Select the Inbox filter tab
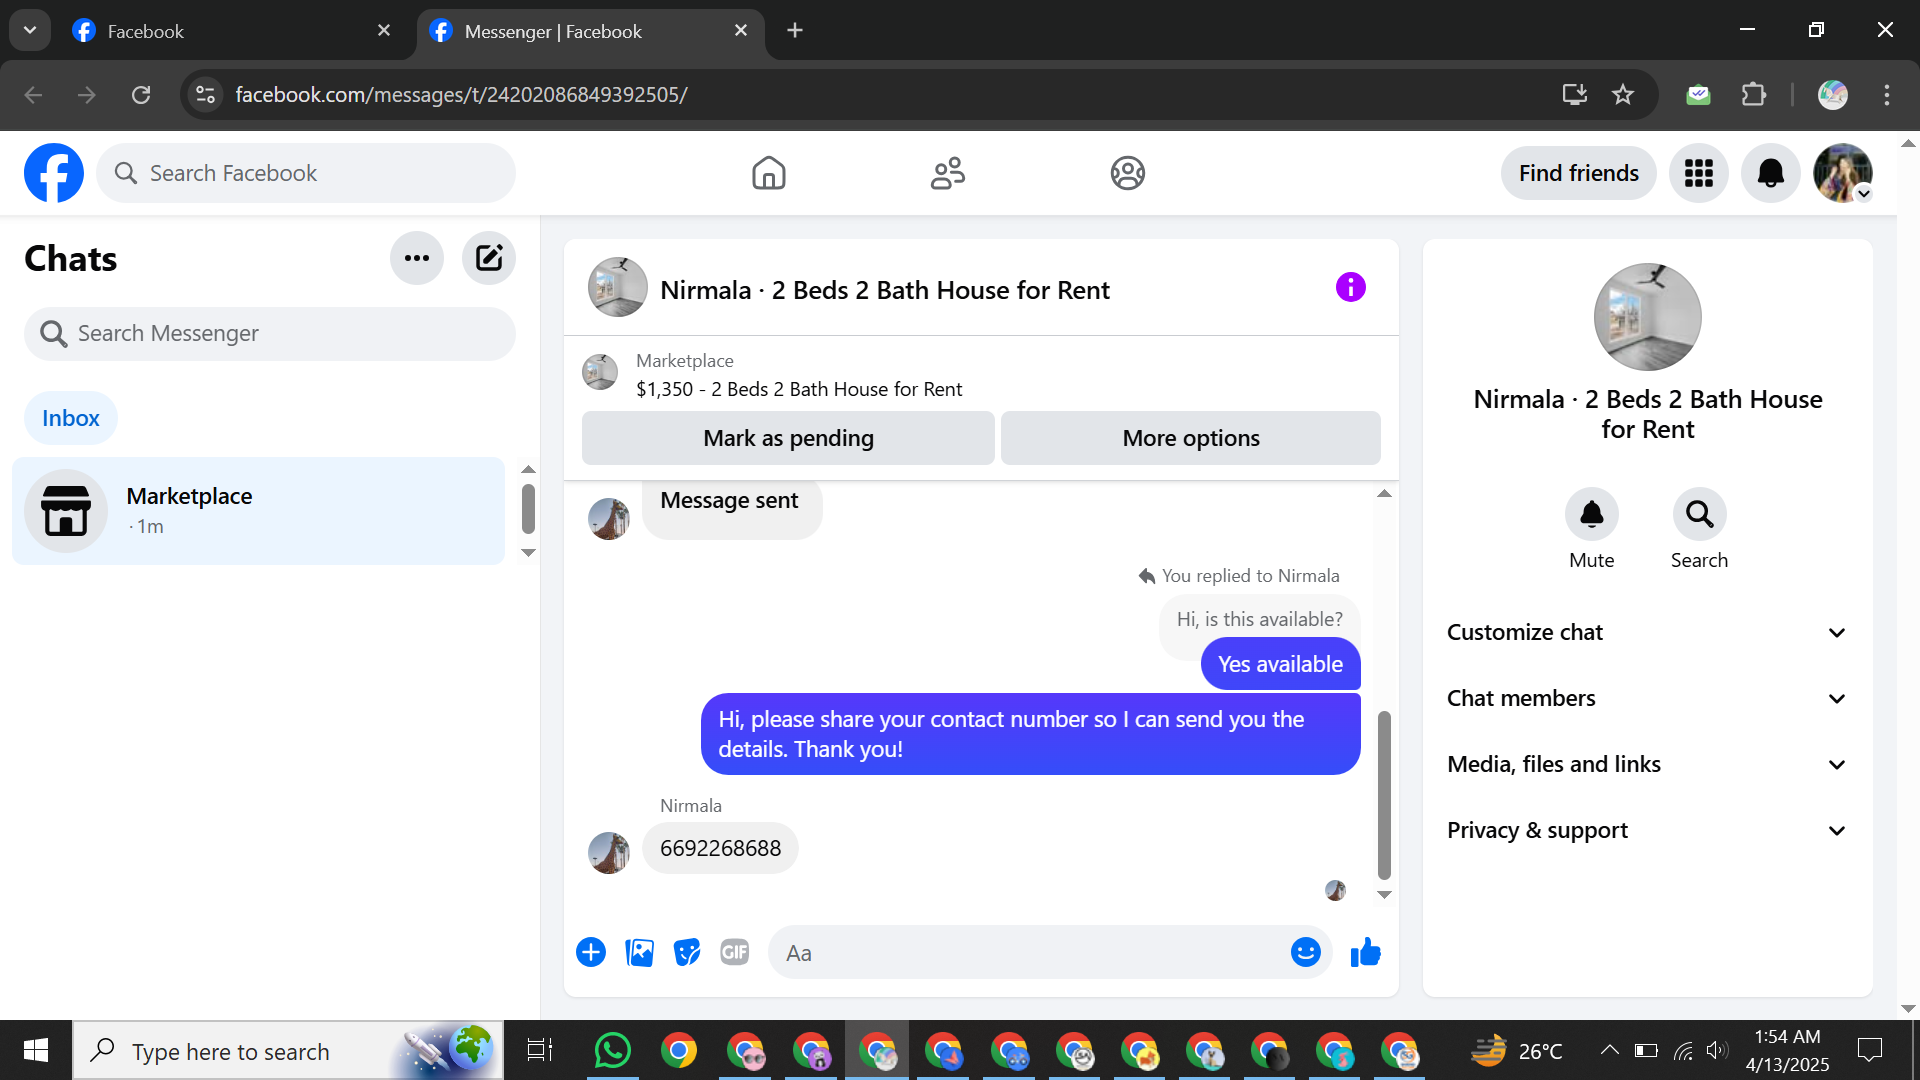 click(71, 418)
